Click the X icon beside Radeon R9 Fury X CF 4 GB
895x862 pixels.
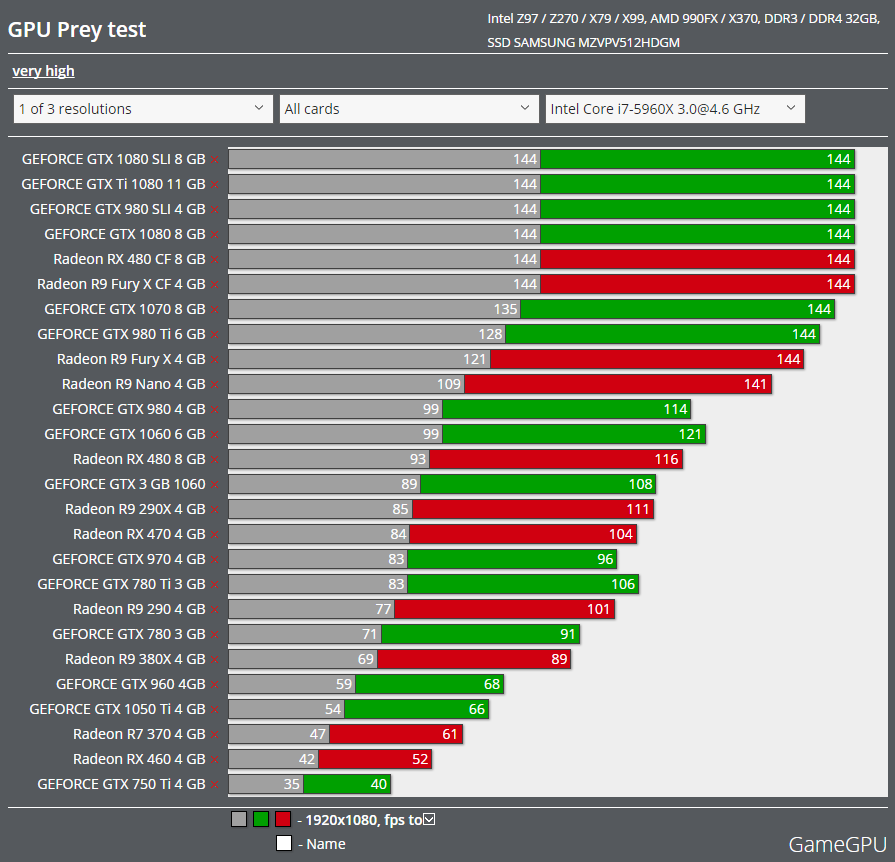click(x=215, y=285)
